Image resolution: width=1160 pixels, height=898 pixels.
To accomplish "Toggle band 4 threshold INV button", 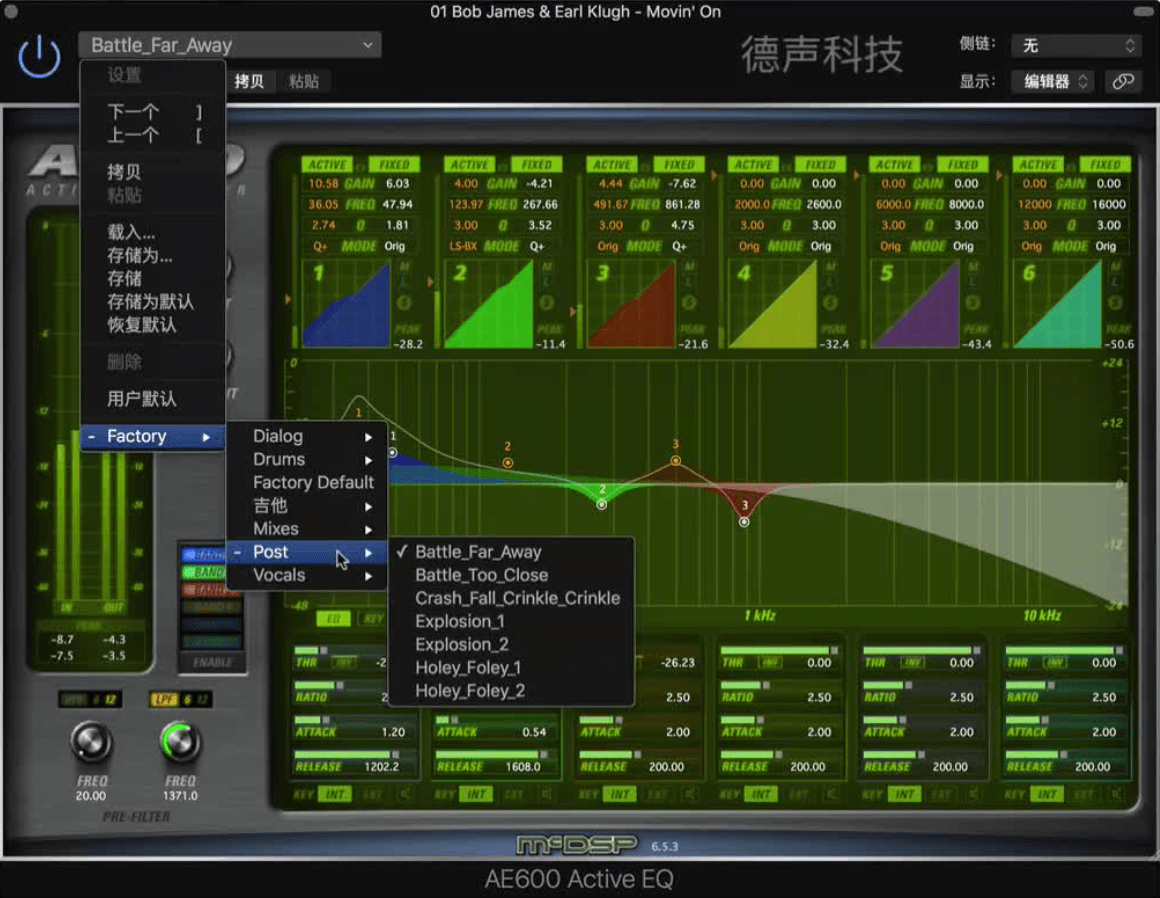I will [769, 663].
